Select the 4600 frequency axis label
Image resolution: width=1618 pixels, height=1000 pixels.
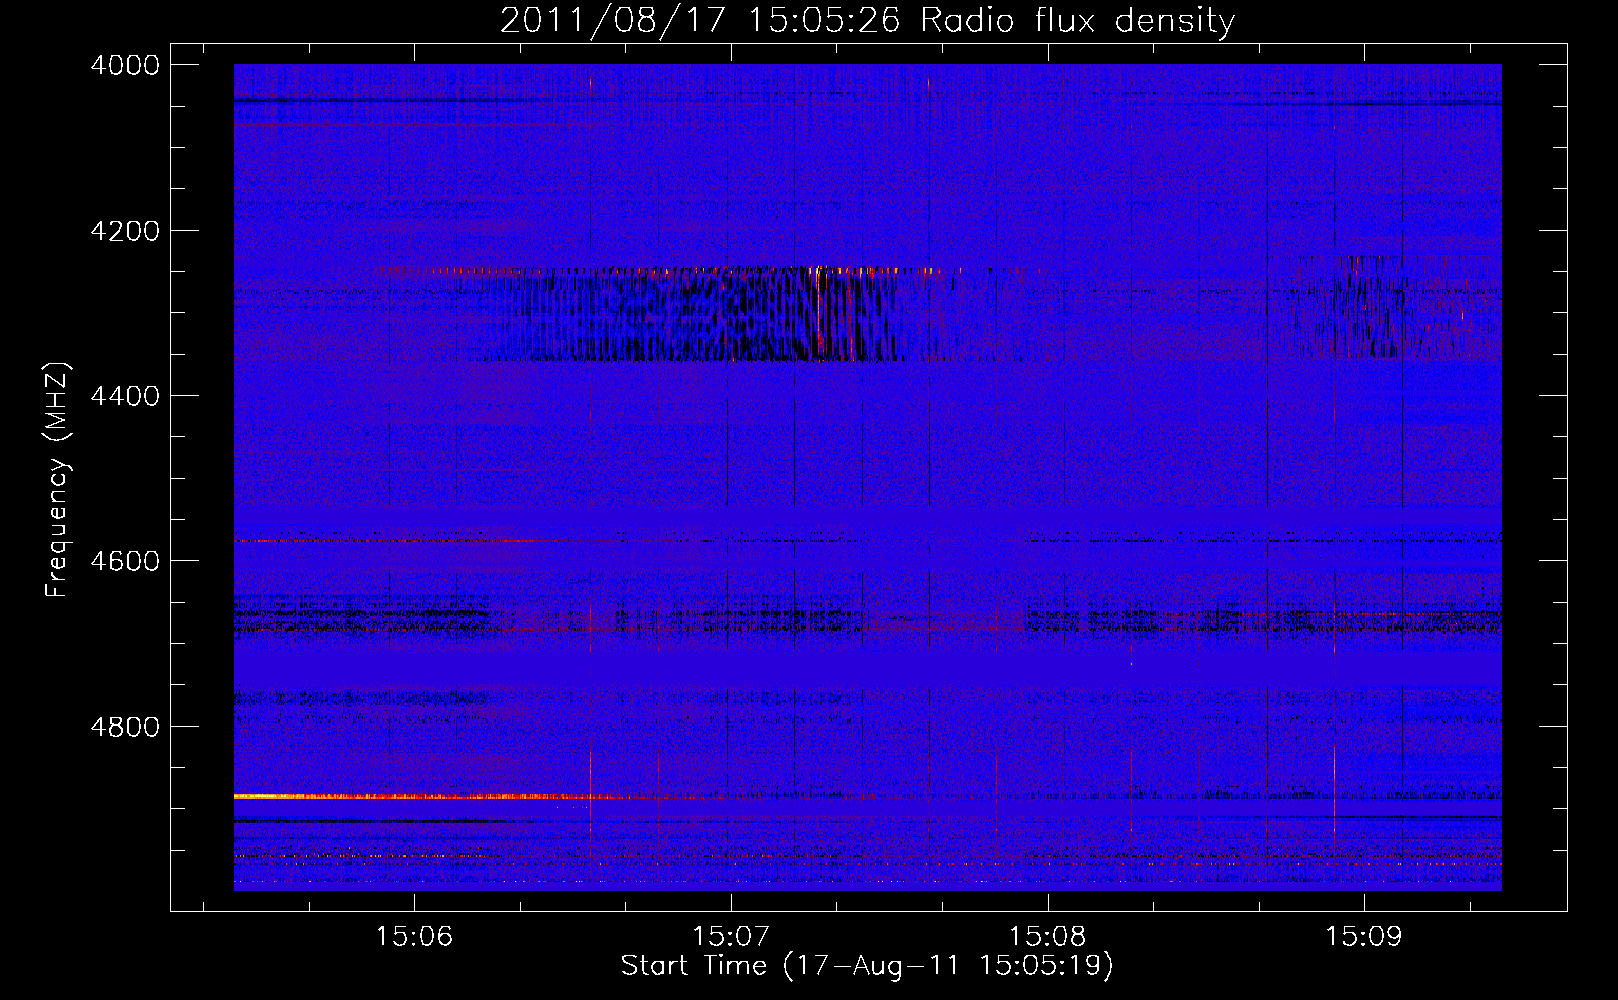125,561
